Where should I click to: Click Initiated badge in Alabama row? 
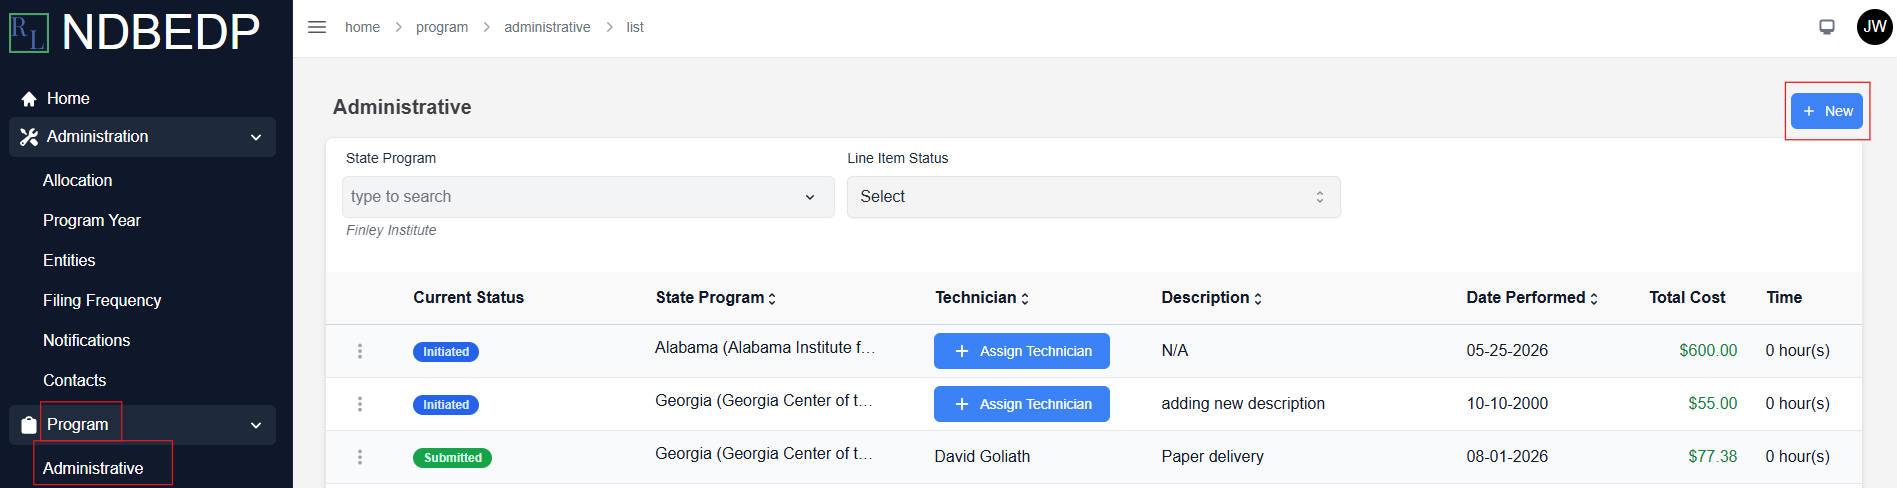pyautogui.click(x=446, y=352)
